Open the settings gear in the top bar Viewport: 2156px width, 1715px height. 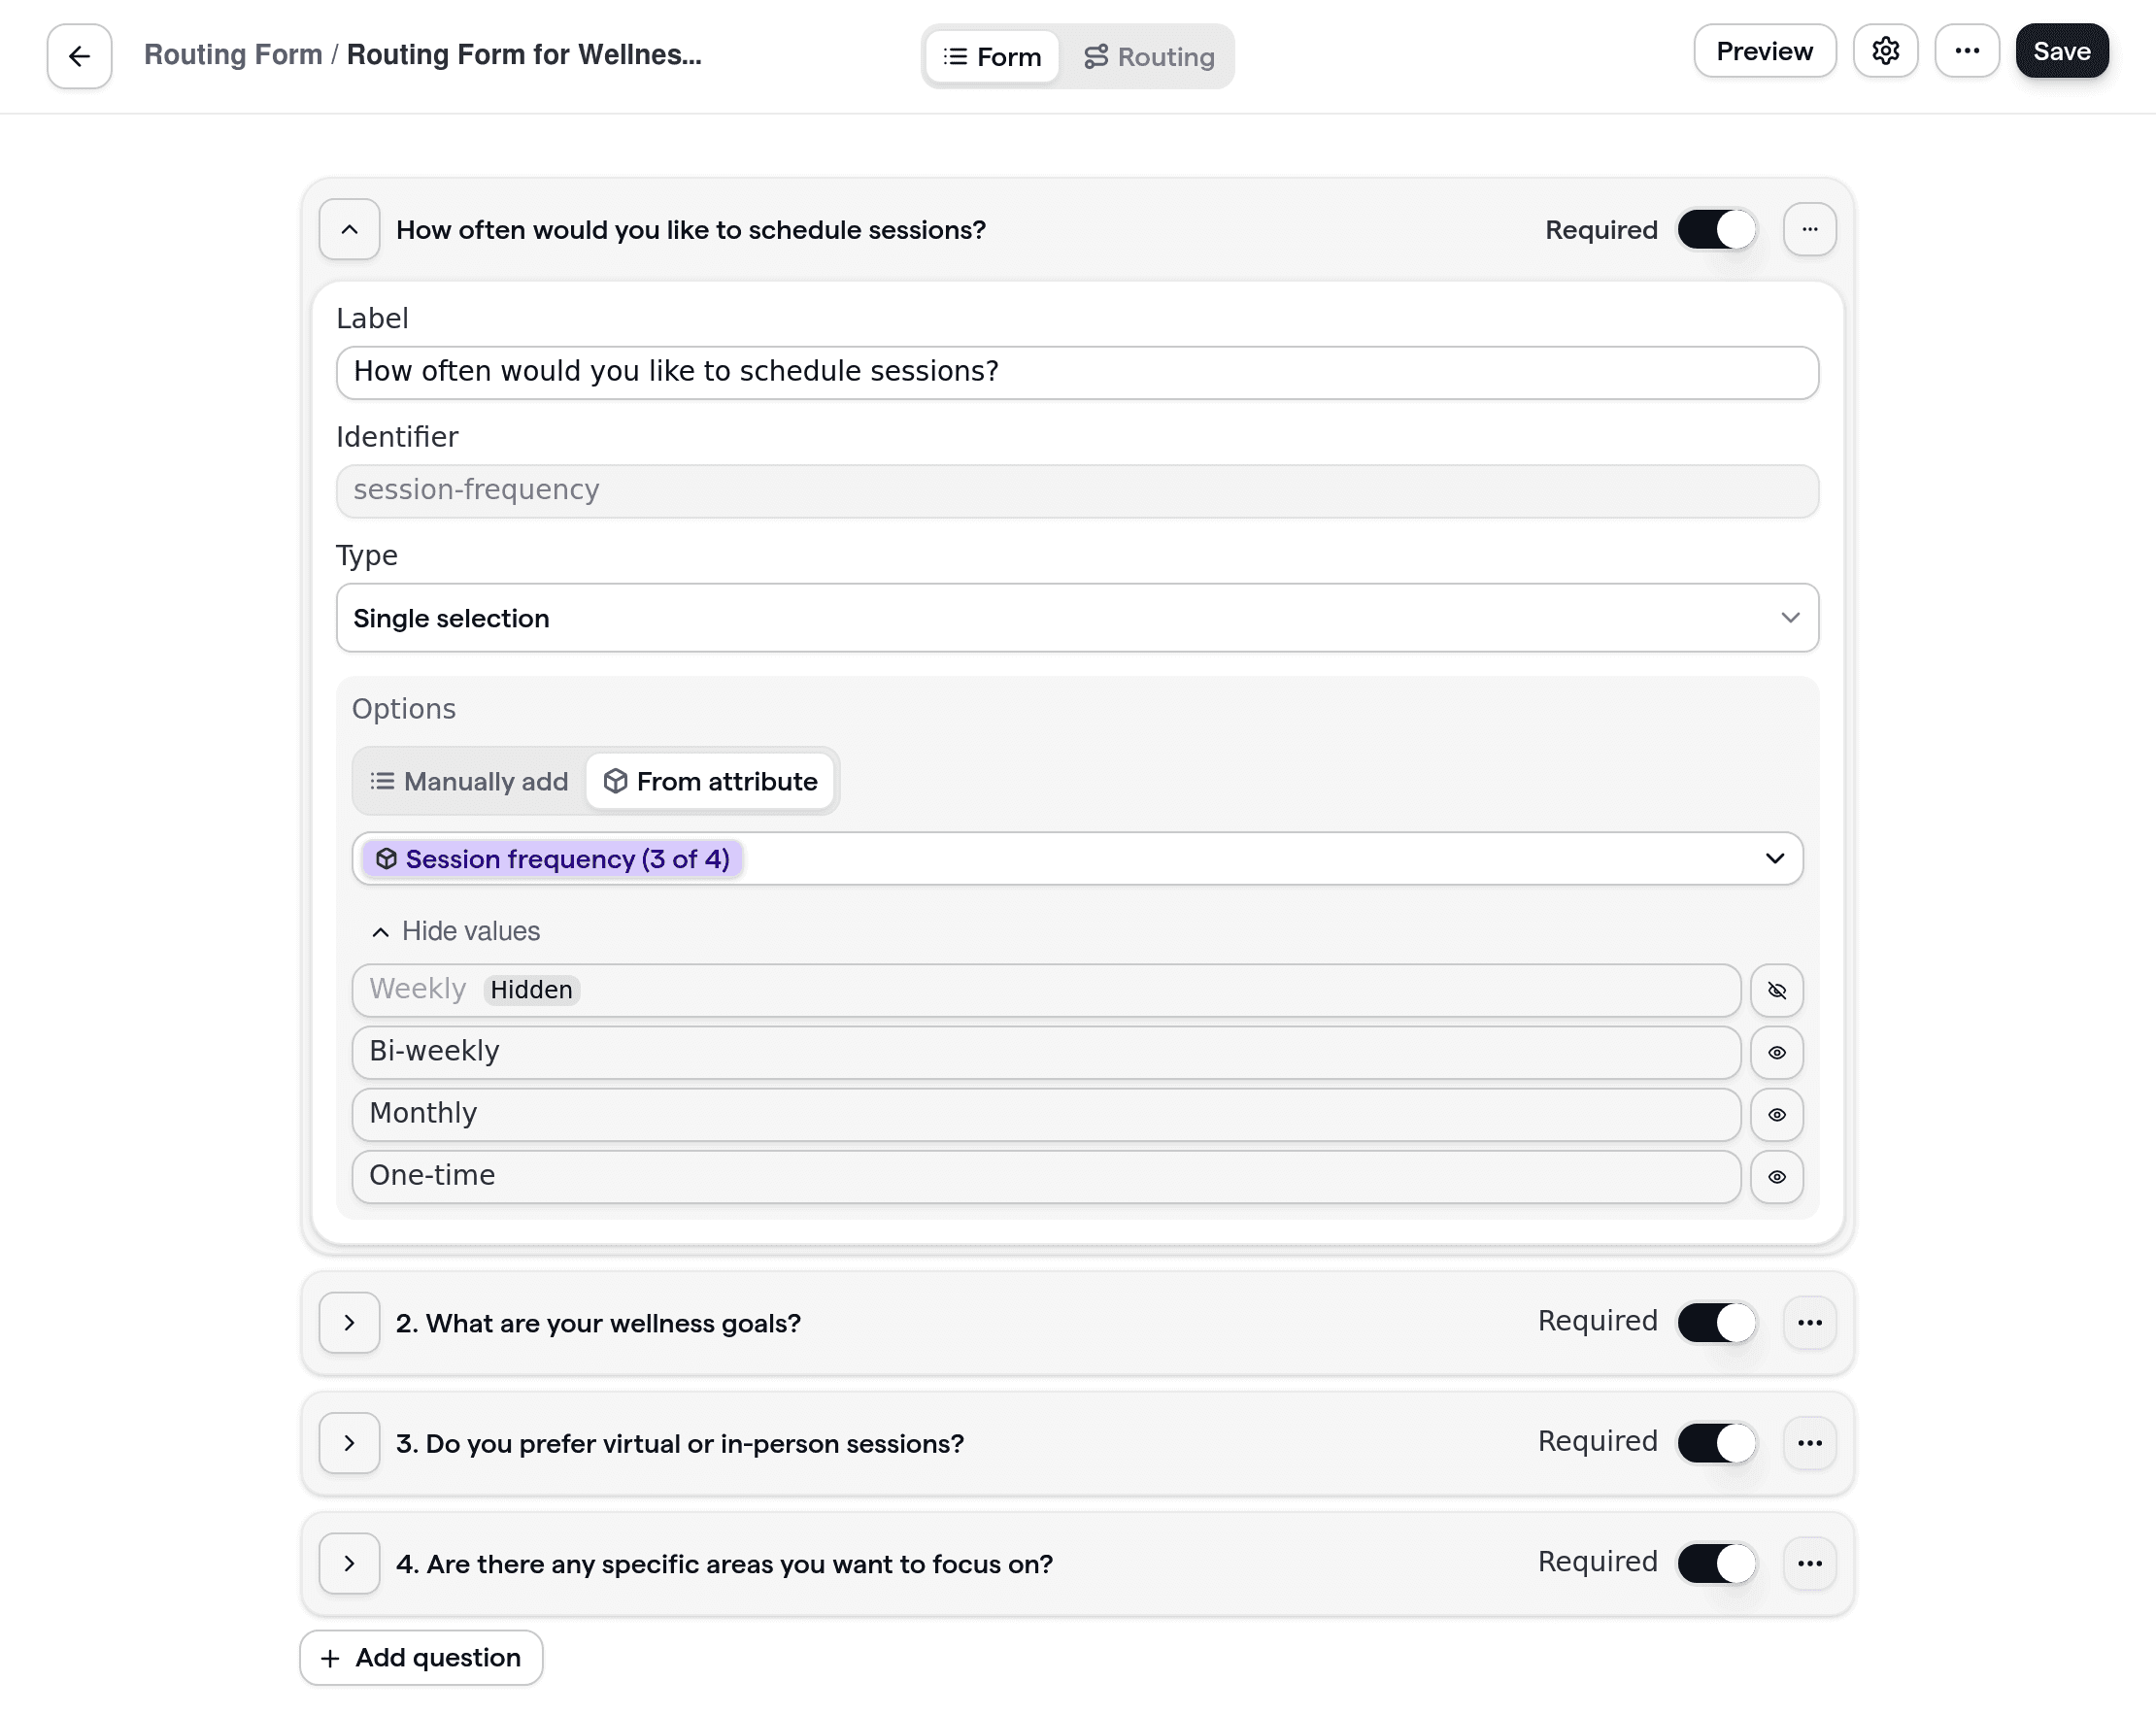point(1886,50)
